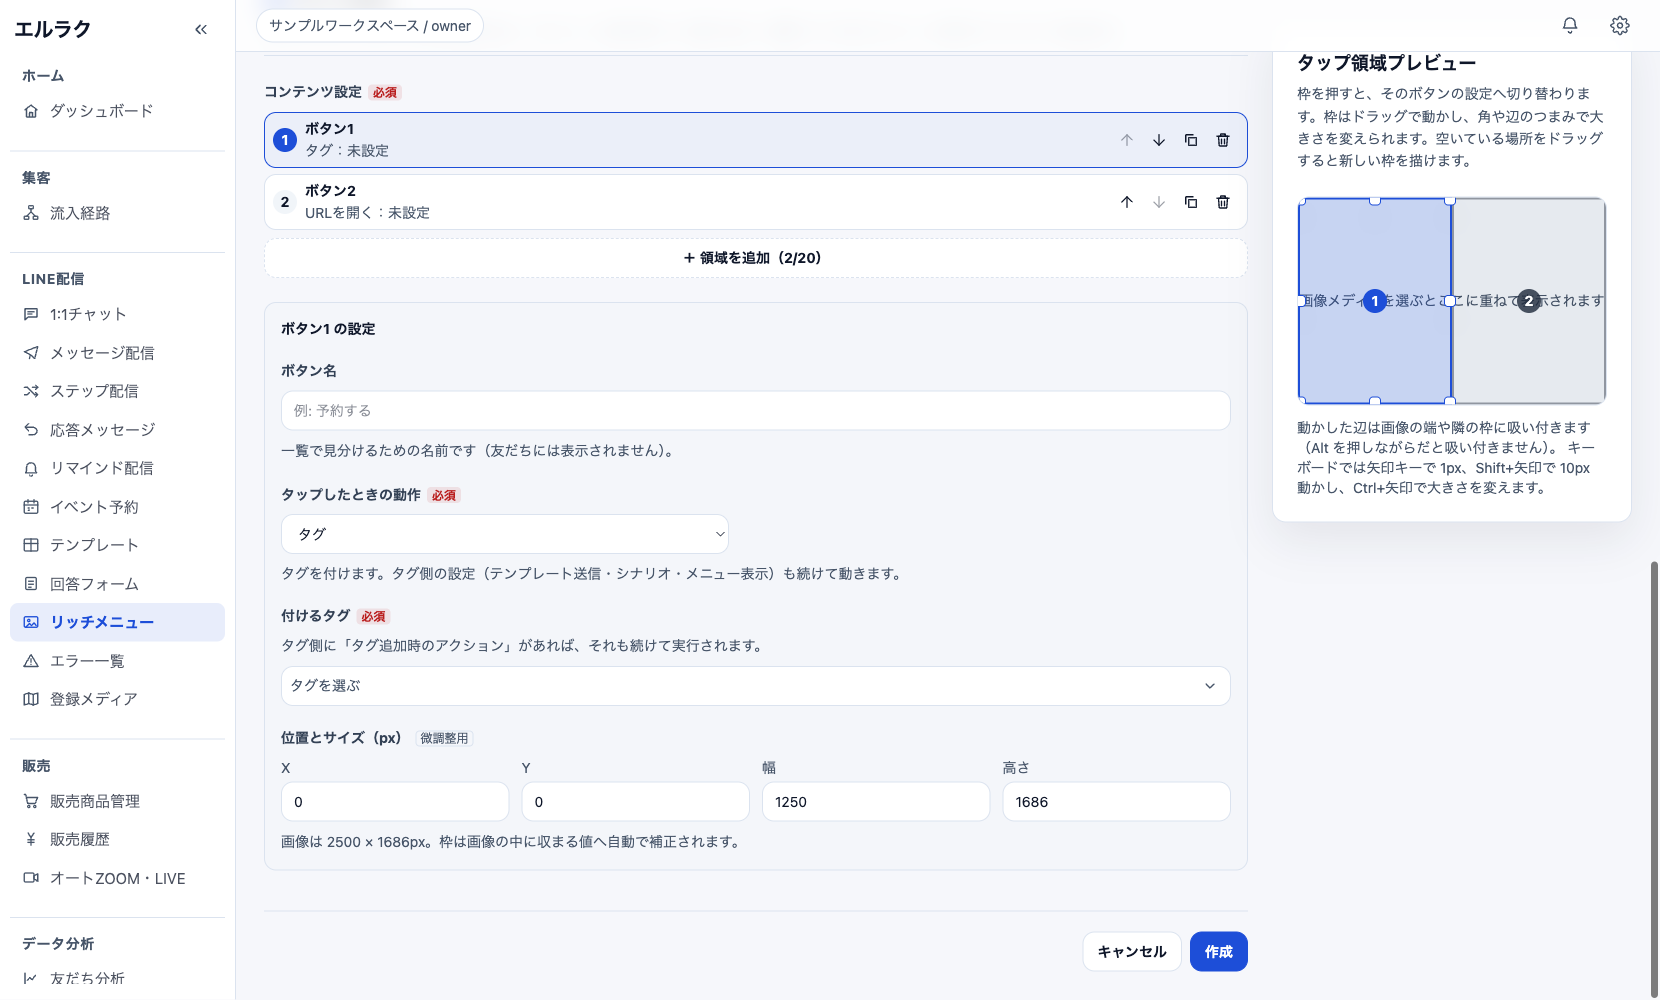This screenshot has height=1000, width=1660.
Task: Open エラー一覧 in the sidebar
Action: pyautogui.click(x=117, y=661)
